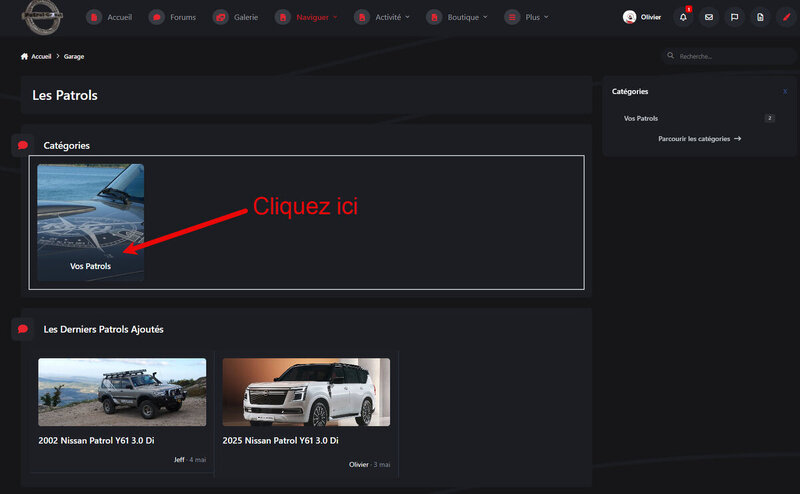The image size is (800, 494).
Task: Open the reports flag icon
Action: [734, 17]
